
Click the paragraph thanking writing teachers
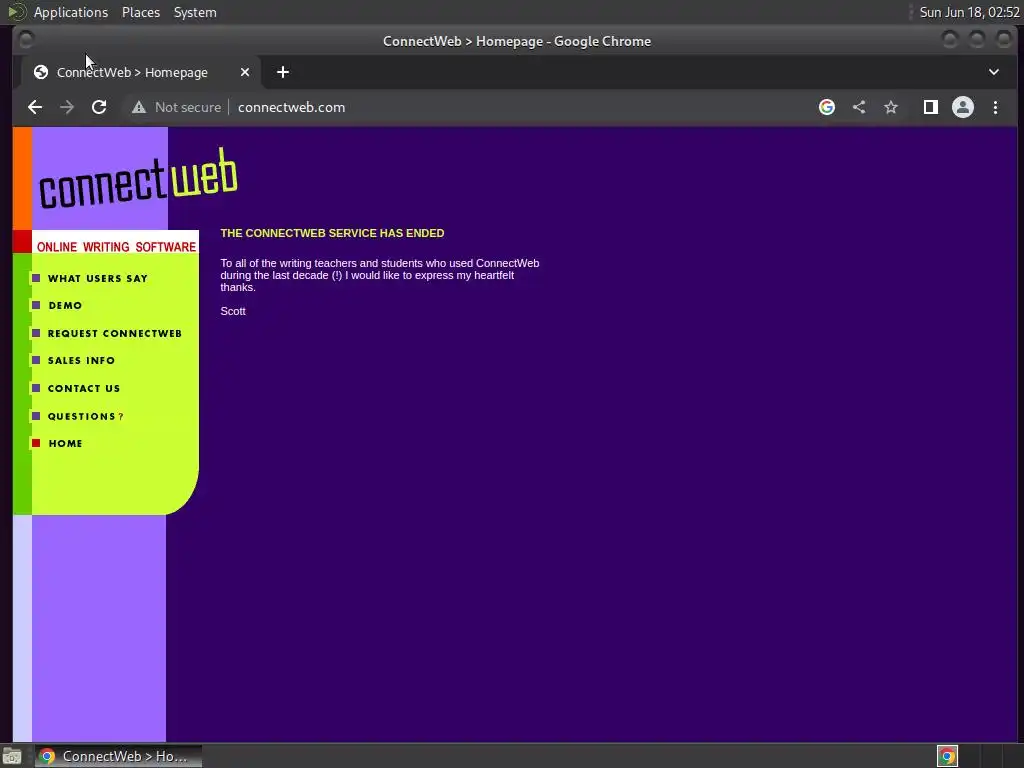(x=379, y=275)
